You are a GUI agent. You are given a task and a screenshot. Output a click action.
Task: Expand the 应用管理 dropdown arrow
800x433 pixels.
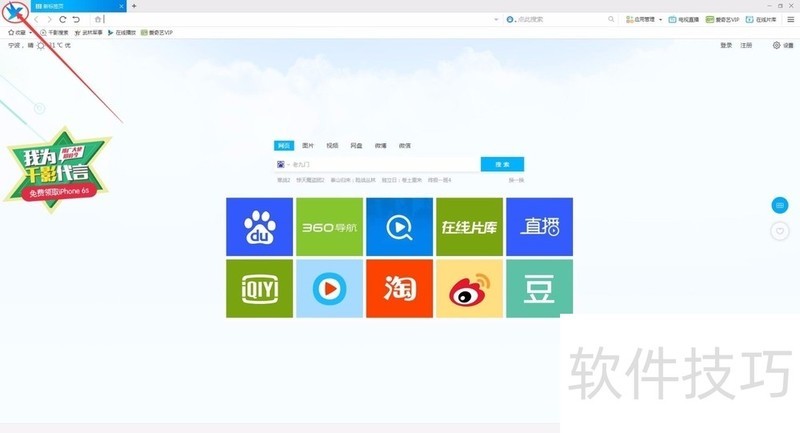660,19
